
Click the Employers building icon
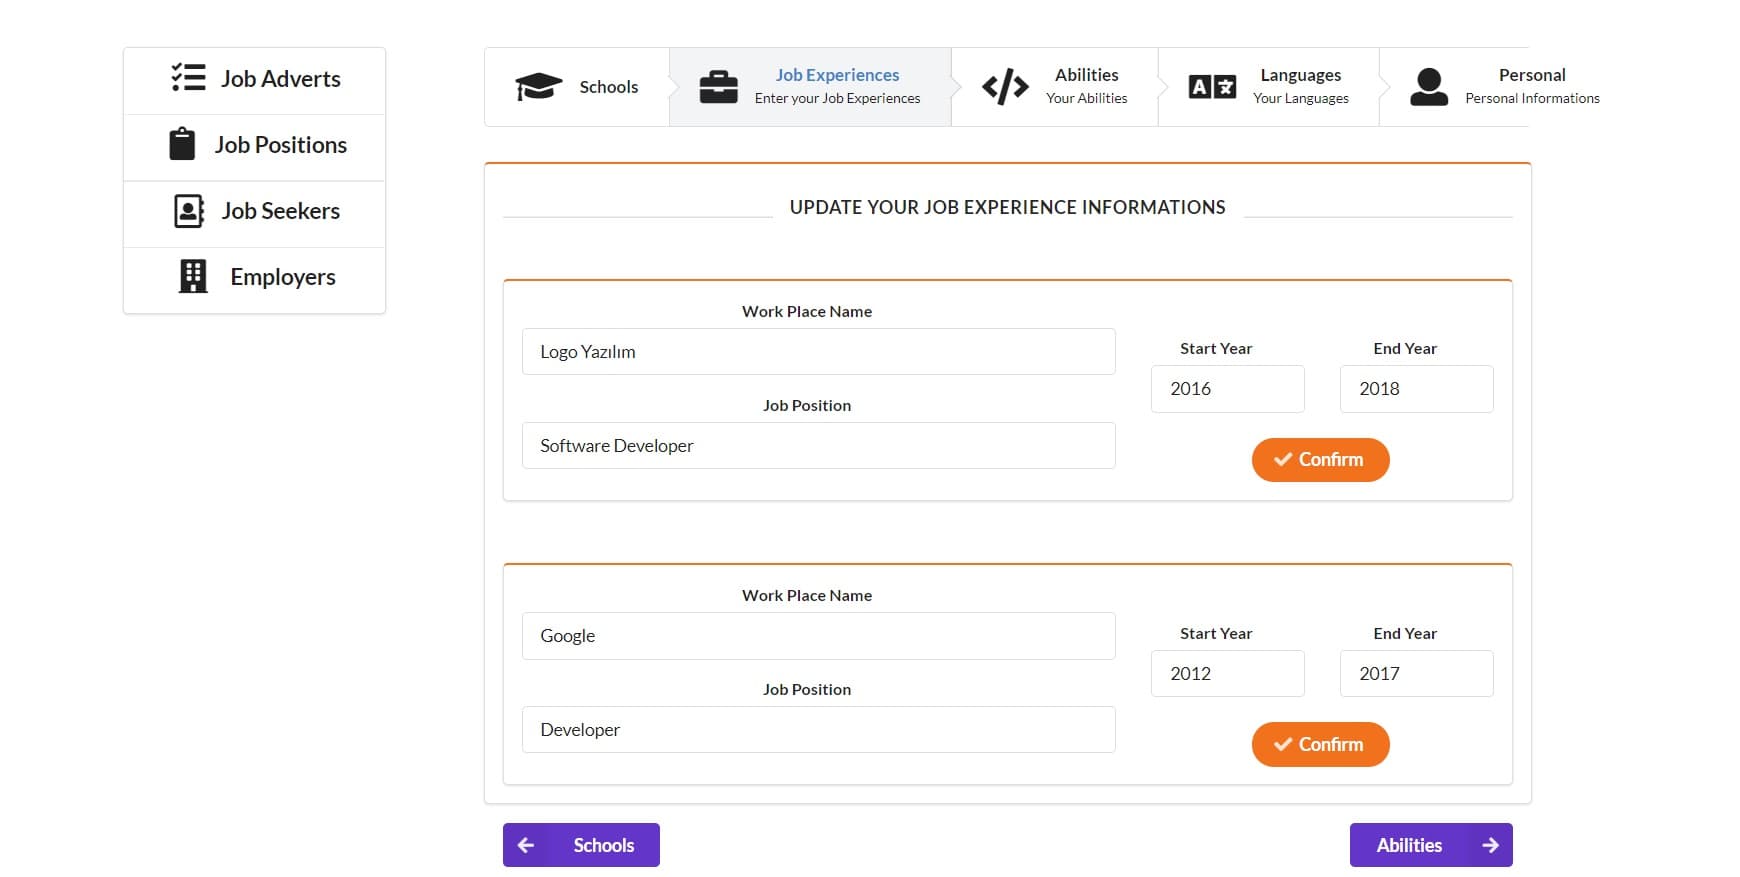[193, 277]
